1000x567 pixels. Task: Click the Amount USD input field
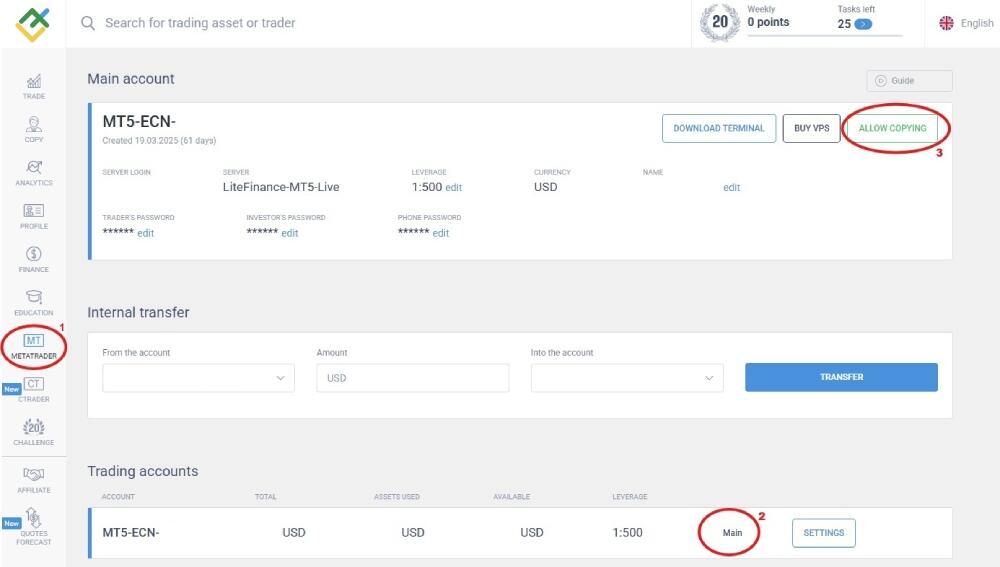[x=413, y=378]
